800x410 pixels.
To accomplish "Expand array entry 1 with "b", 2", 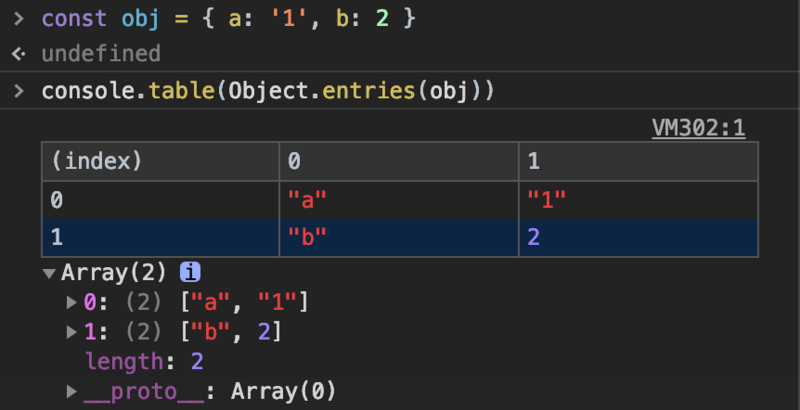I will pyautogui.click(x=72, y=332).
